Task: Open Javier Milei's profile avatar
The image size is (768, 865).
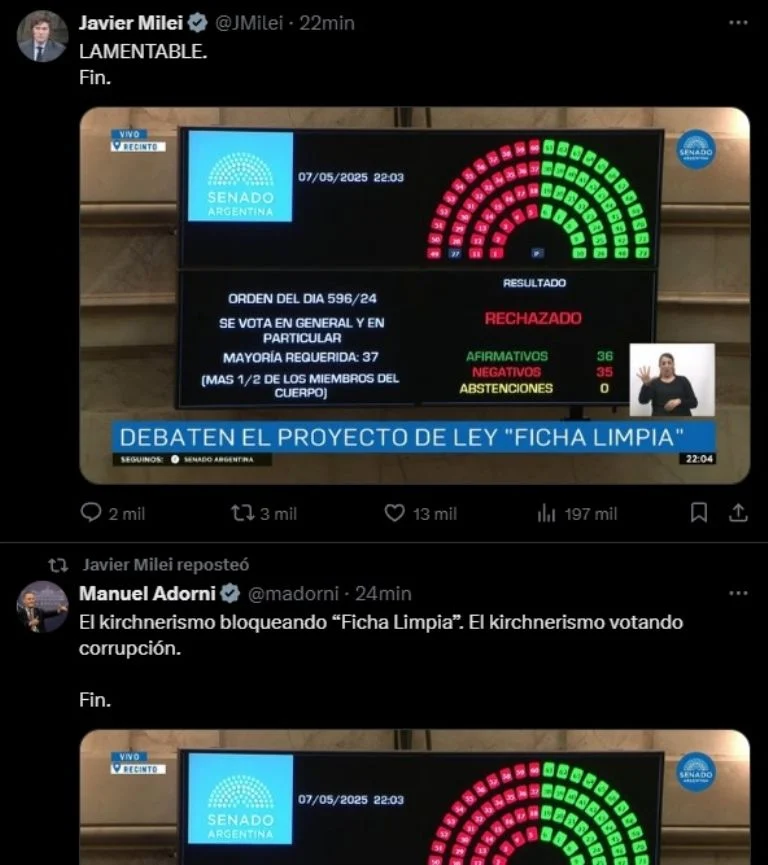Action: tap(42, 36)
